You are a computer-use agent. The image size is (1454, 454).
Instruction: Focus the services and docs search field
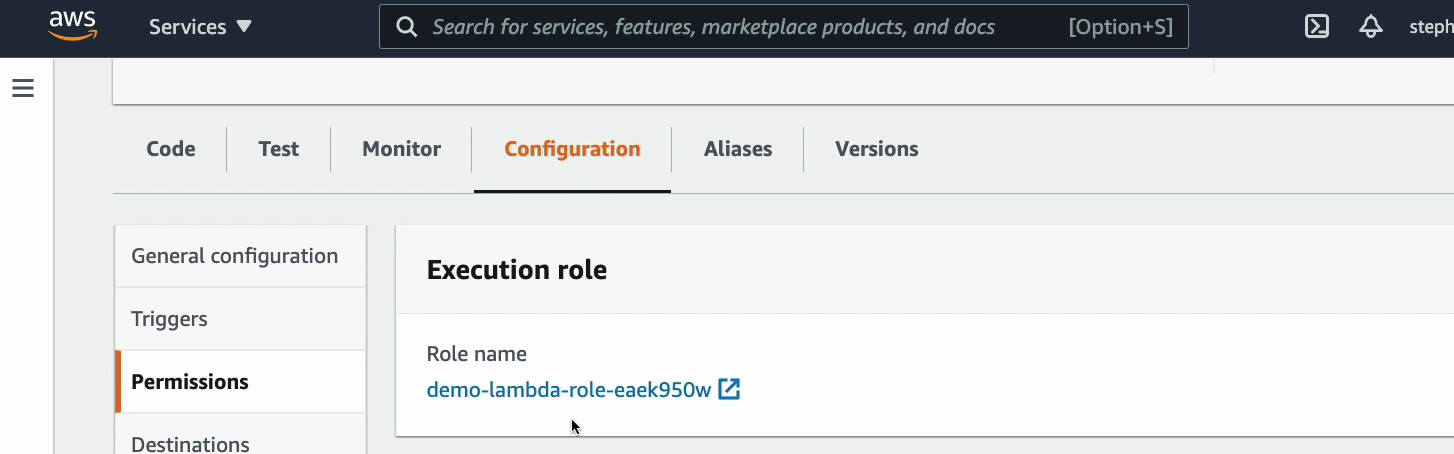tap(783, 27)
